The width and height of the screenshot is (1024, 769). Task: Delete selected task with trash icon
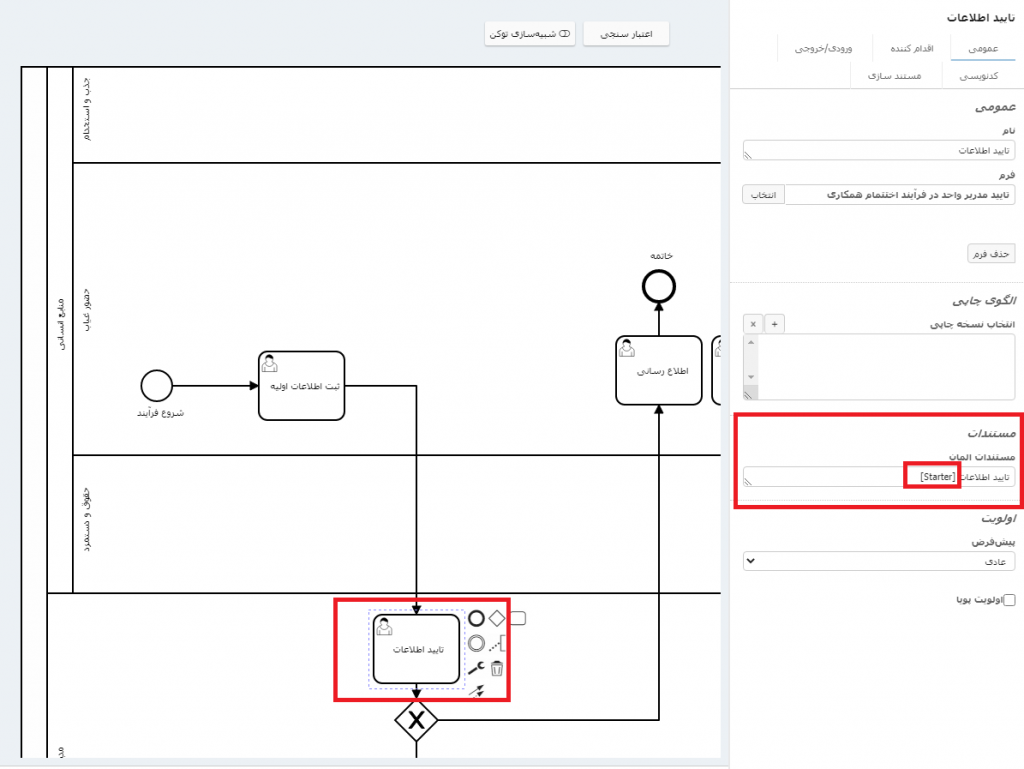click(497, 668)
